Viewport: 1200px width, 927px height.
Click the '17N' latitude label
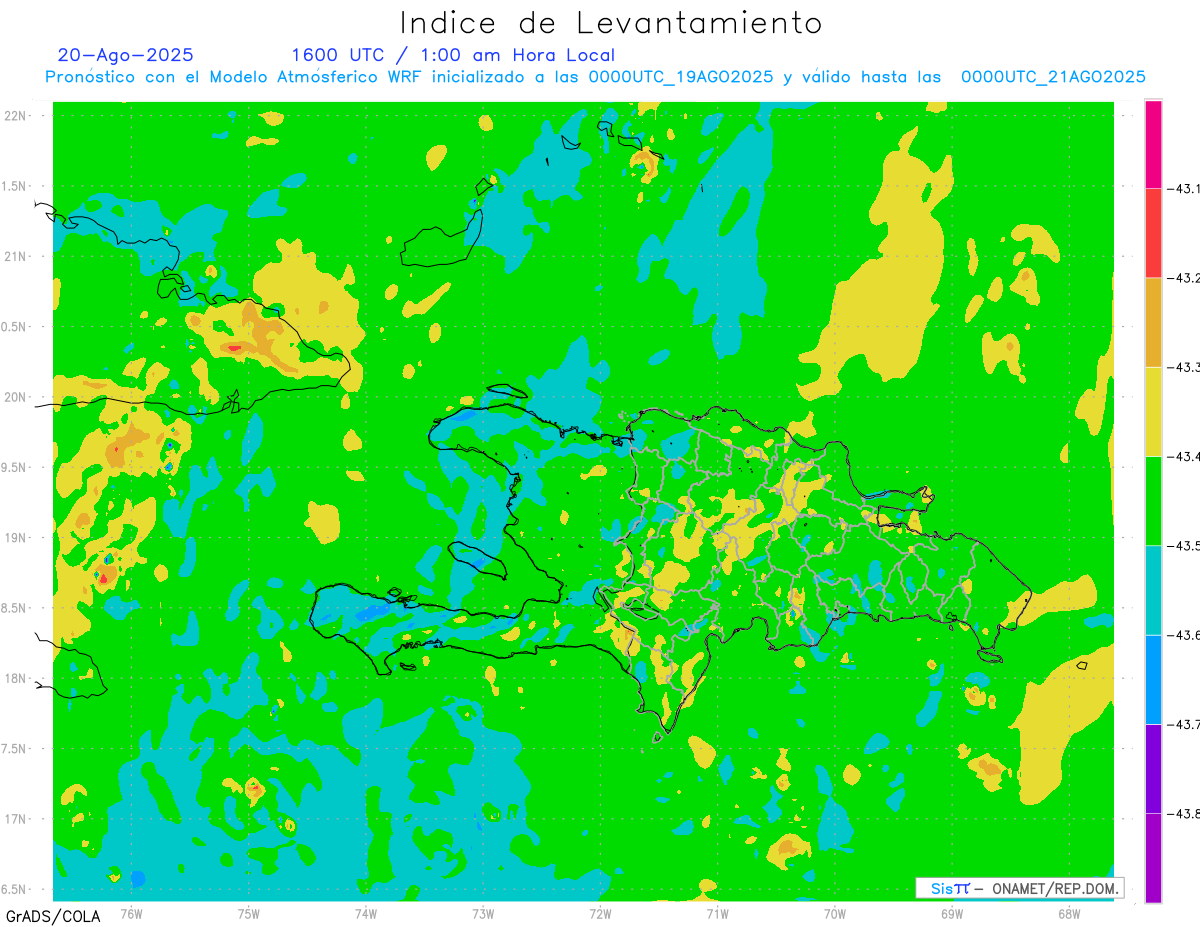click(15, 819)
